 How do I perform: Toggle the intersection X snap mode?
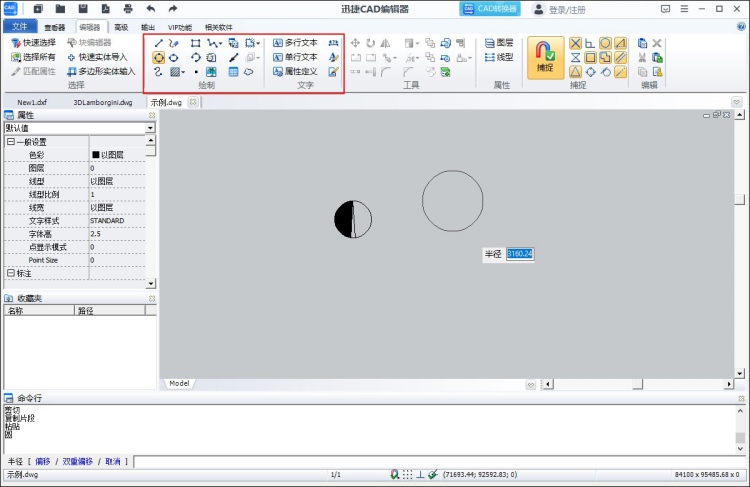pos(575,44)
